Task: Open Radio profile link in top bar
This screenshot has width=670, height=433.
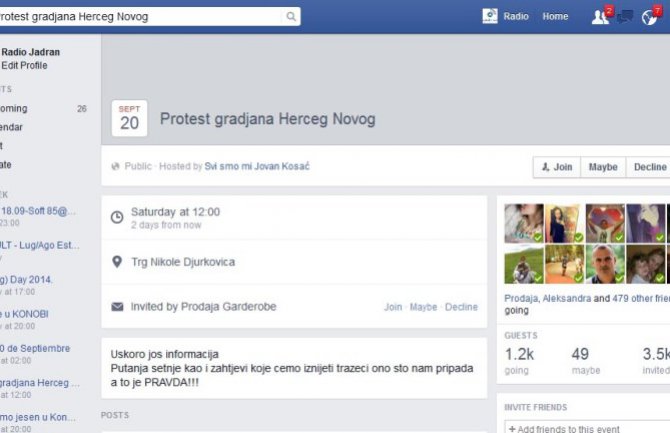Action: [516, 17]
